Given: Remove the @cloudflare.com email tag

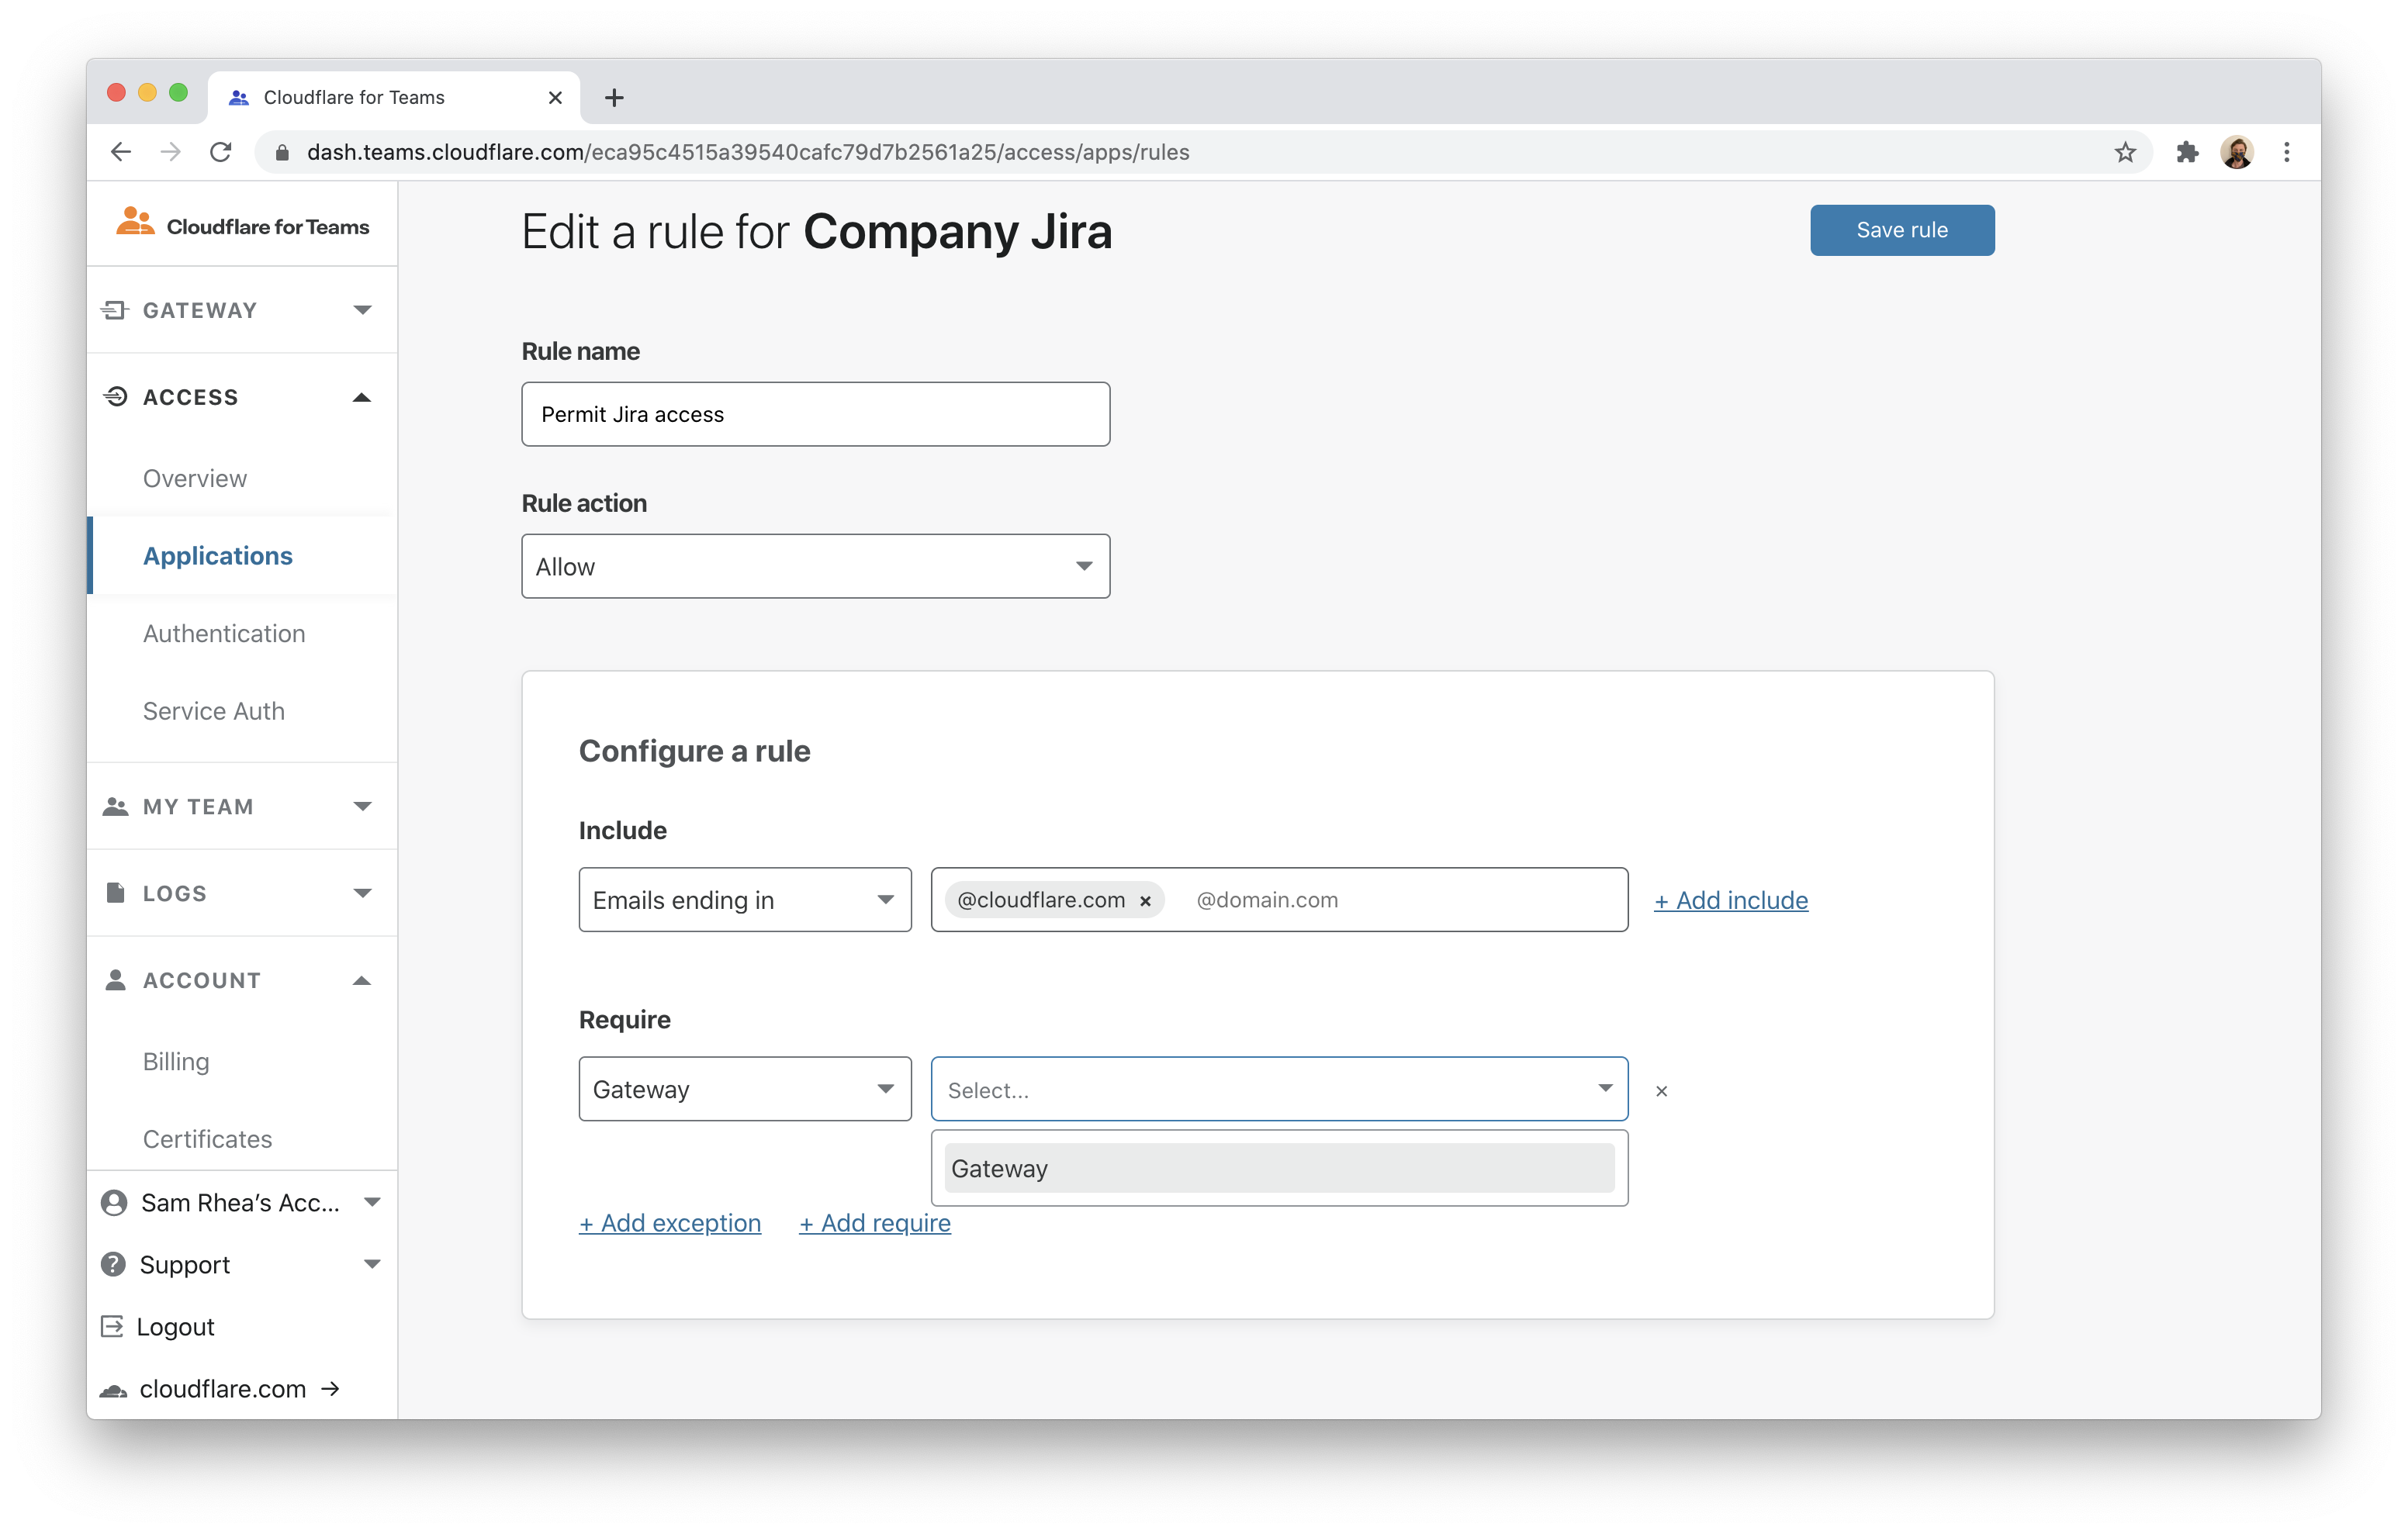Looking at the screenshot, I should coord(1146,901).
